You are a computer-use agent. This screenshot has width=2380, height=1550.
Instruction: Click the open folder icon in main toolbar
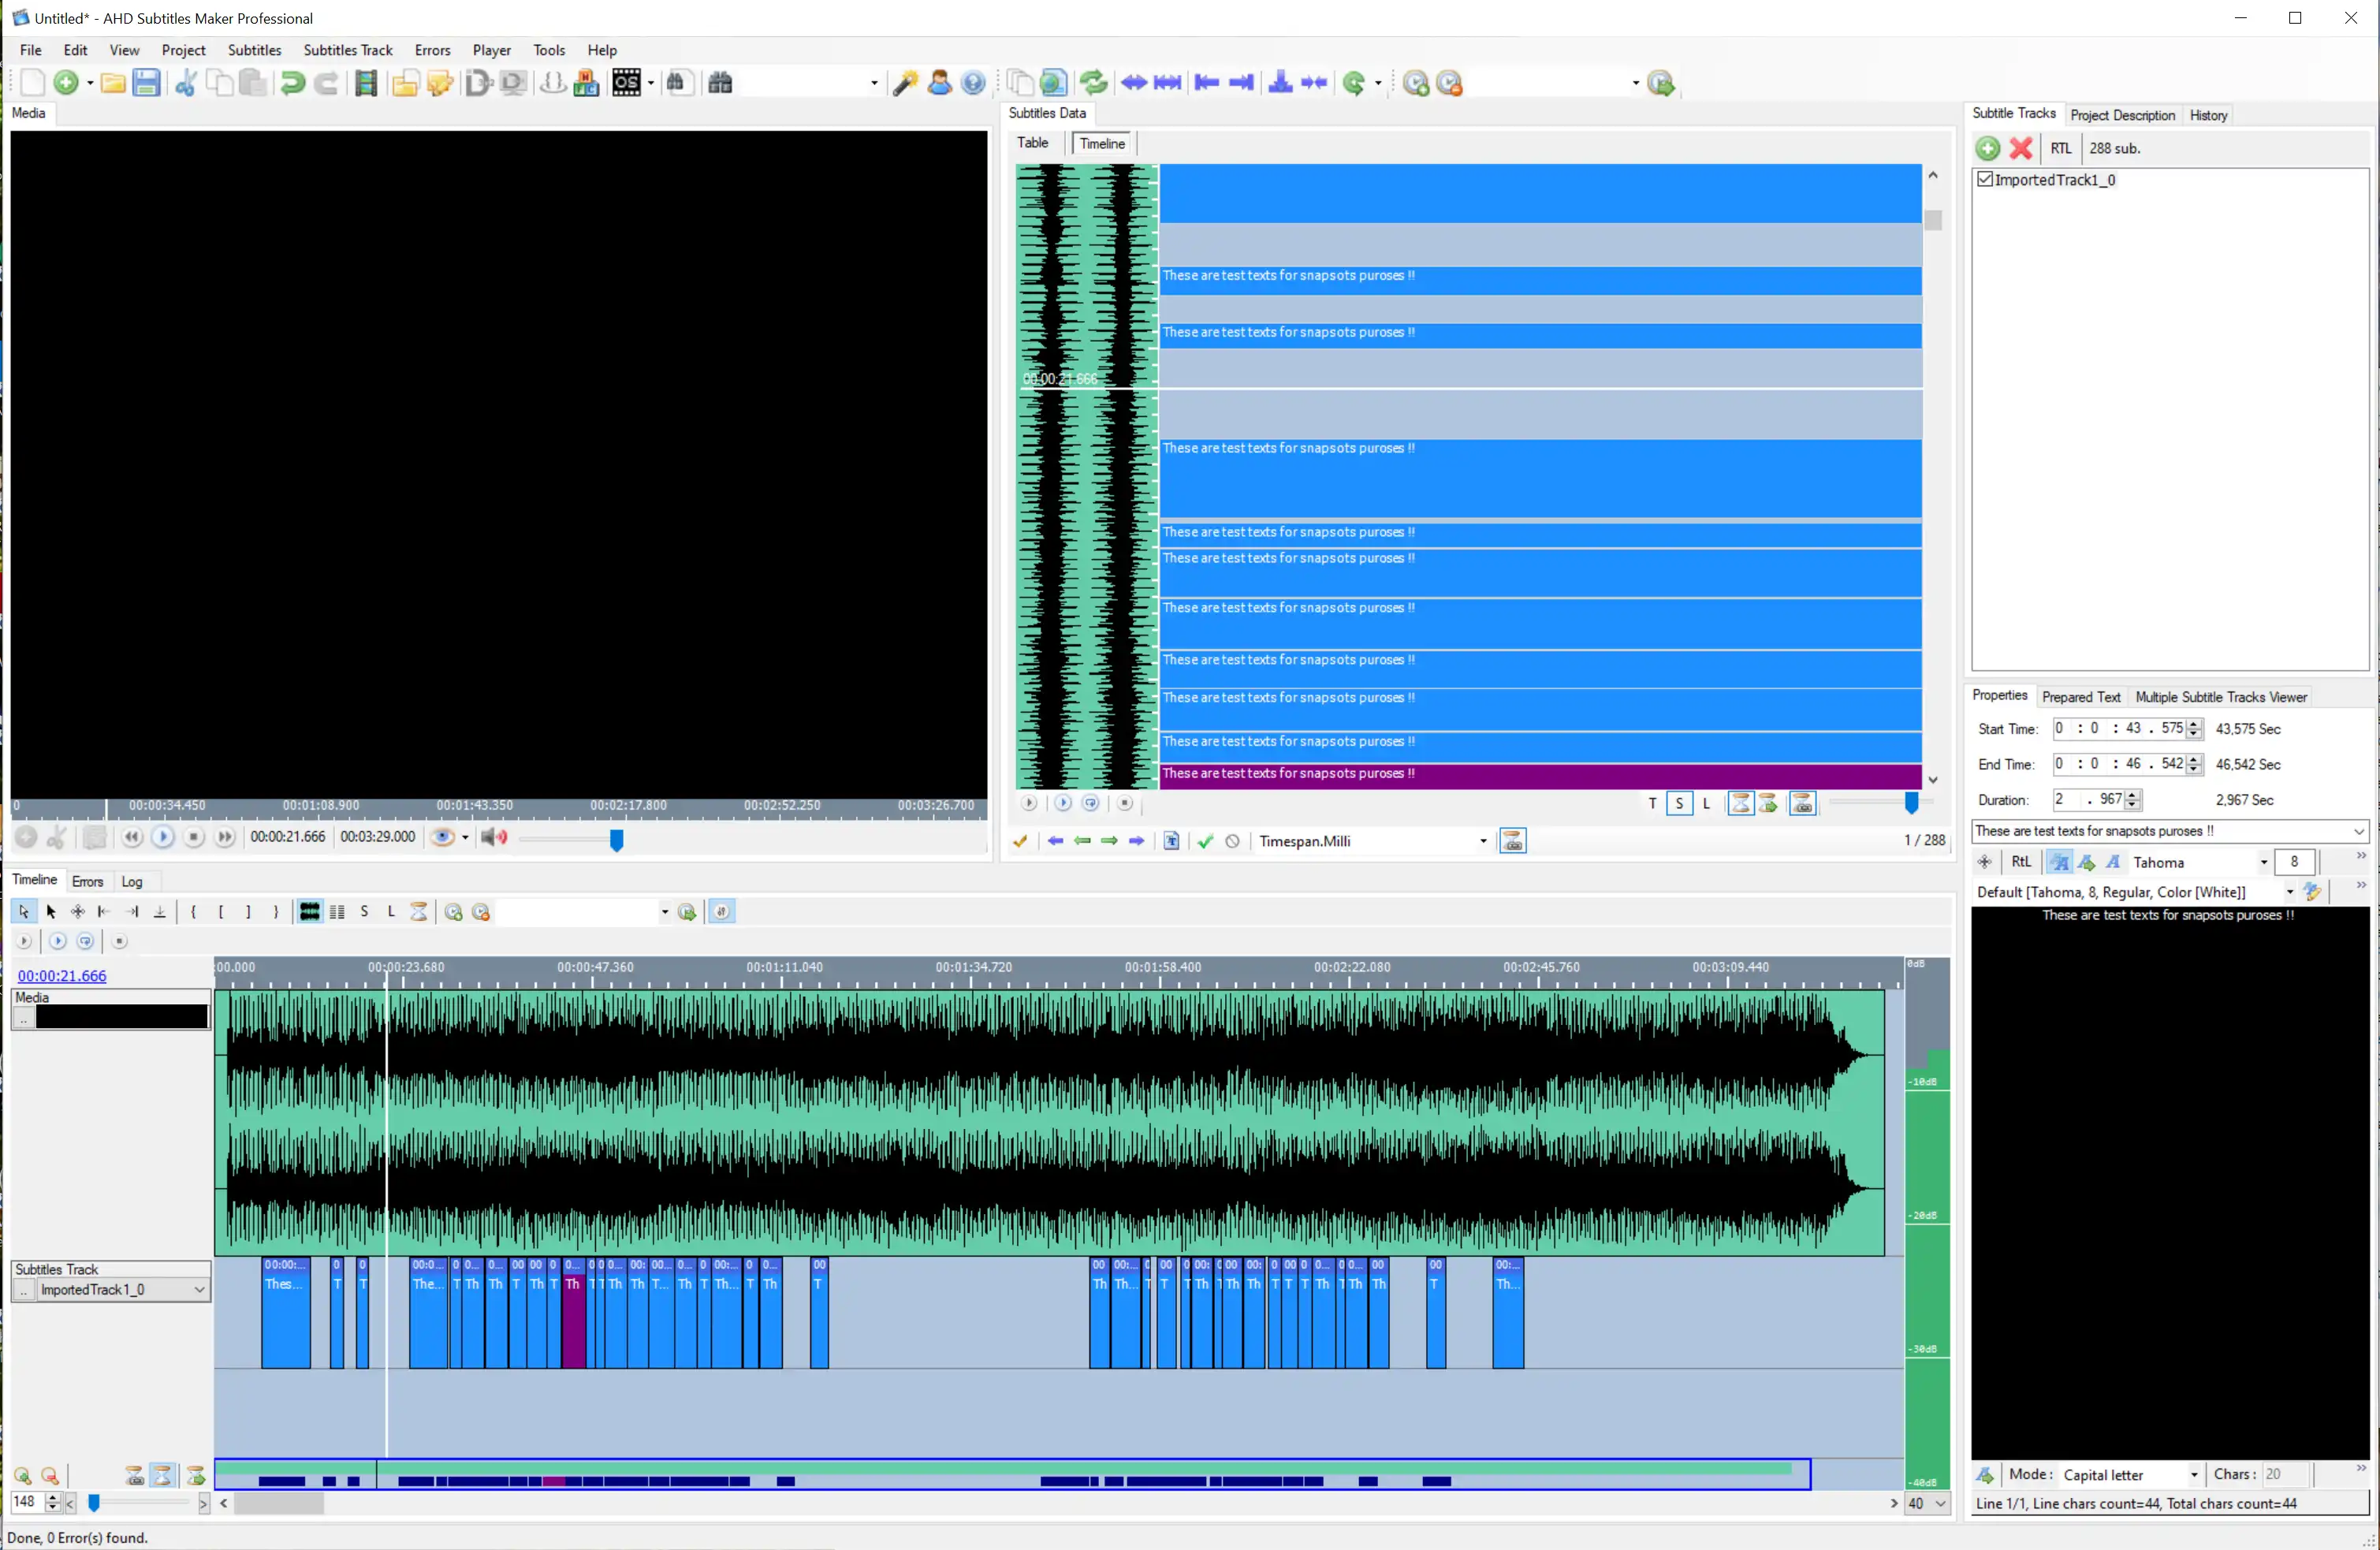(x=113, y=83)
